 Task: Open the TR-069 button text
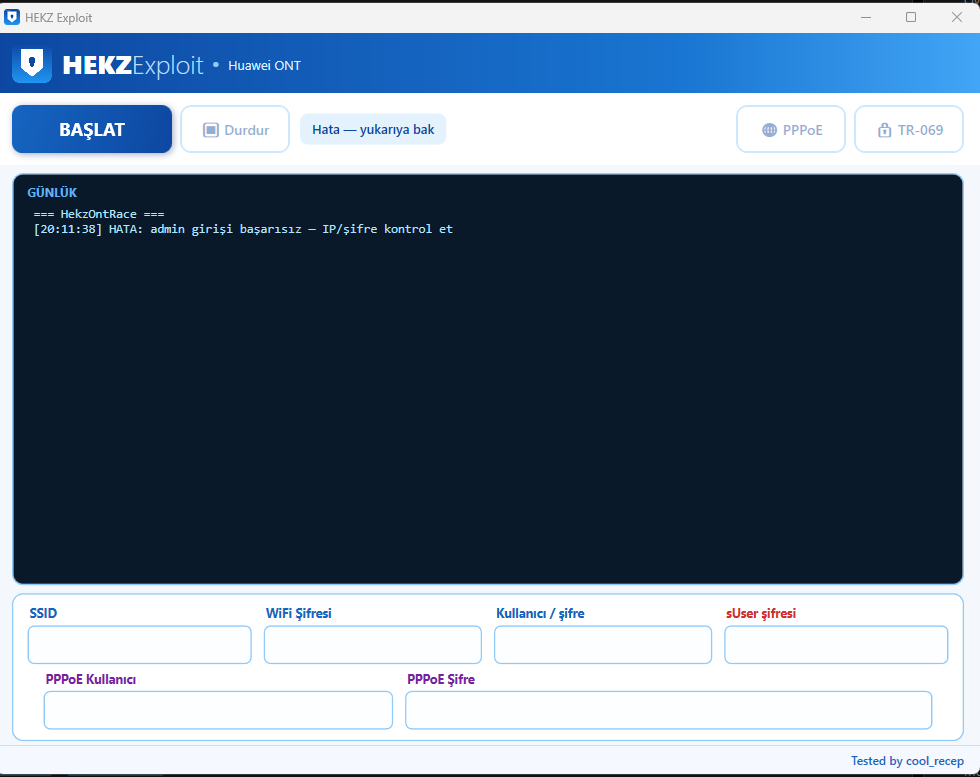pos(921,130)
